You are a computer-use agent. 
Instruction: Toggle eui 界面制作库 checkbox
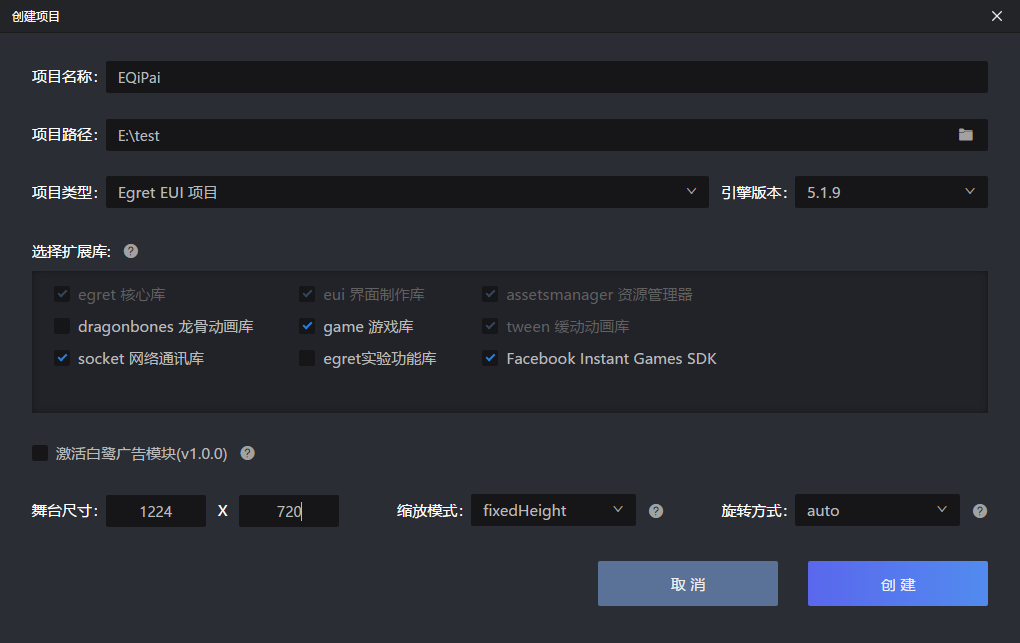pyautogui.click(x=307, y=294)
